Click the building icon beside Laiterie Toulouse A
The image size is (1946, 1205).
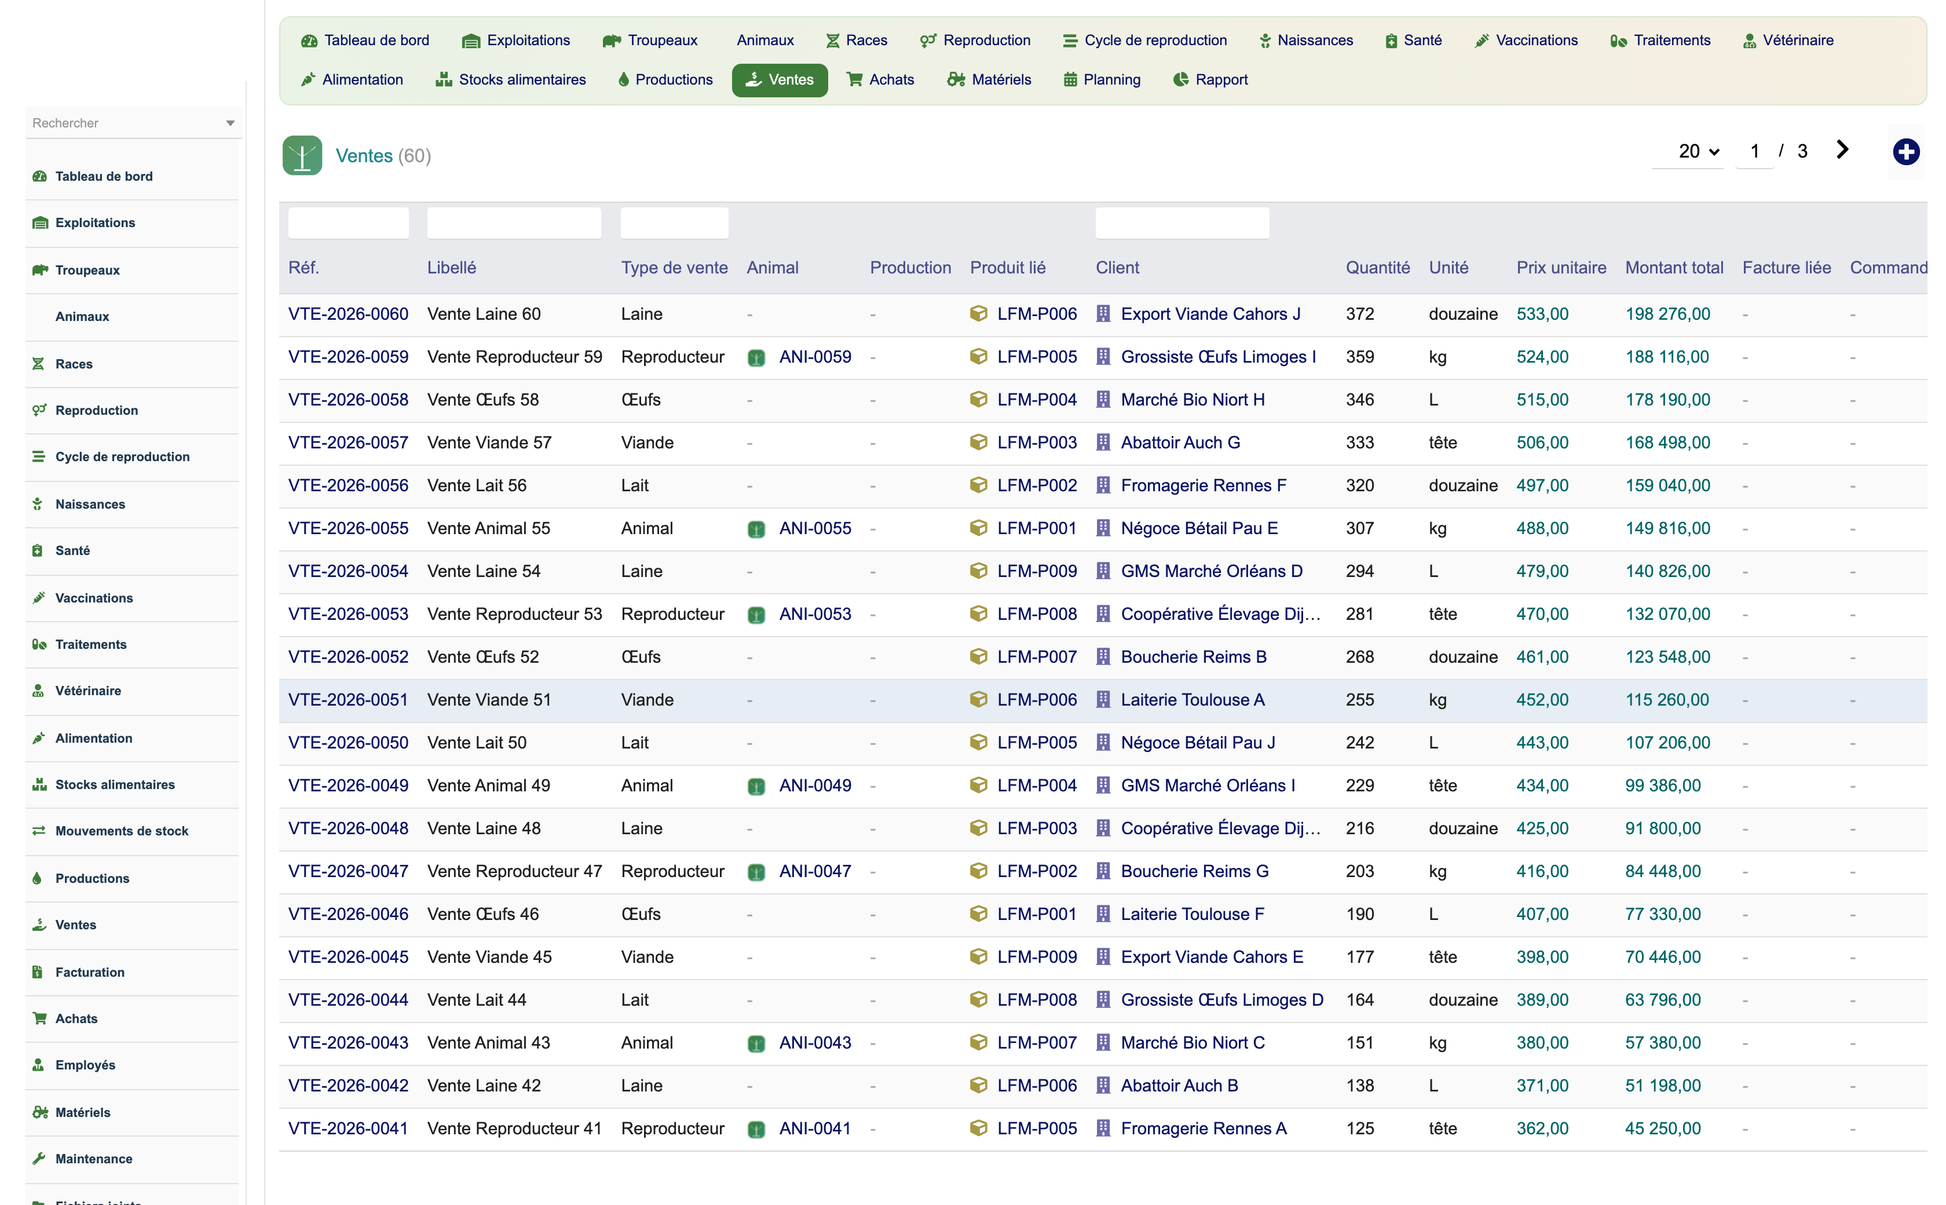pyautogui.click(x=1103, y=700)
